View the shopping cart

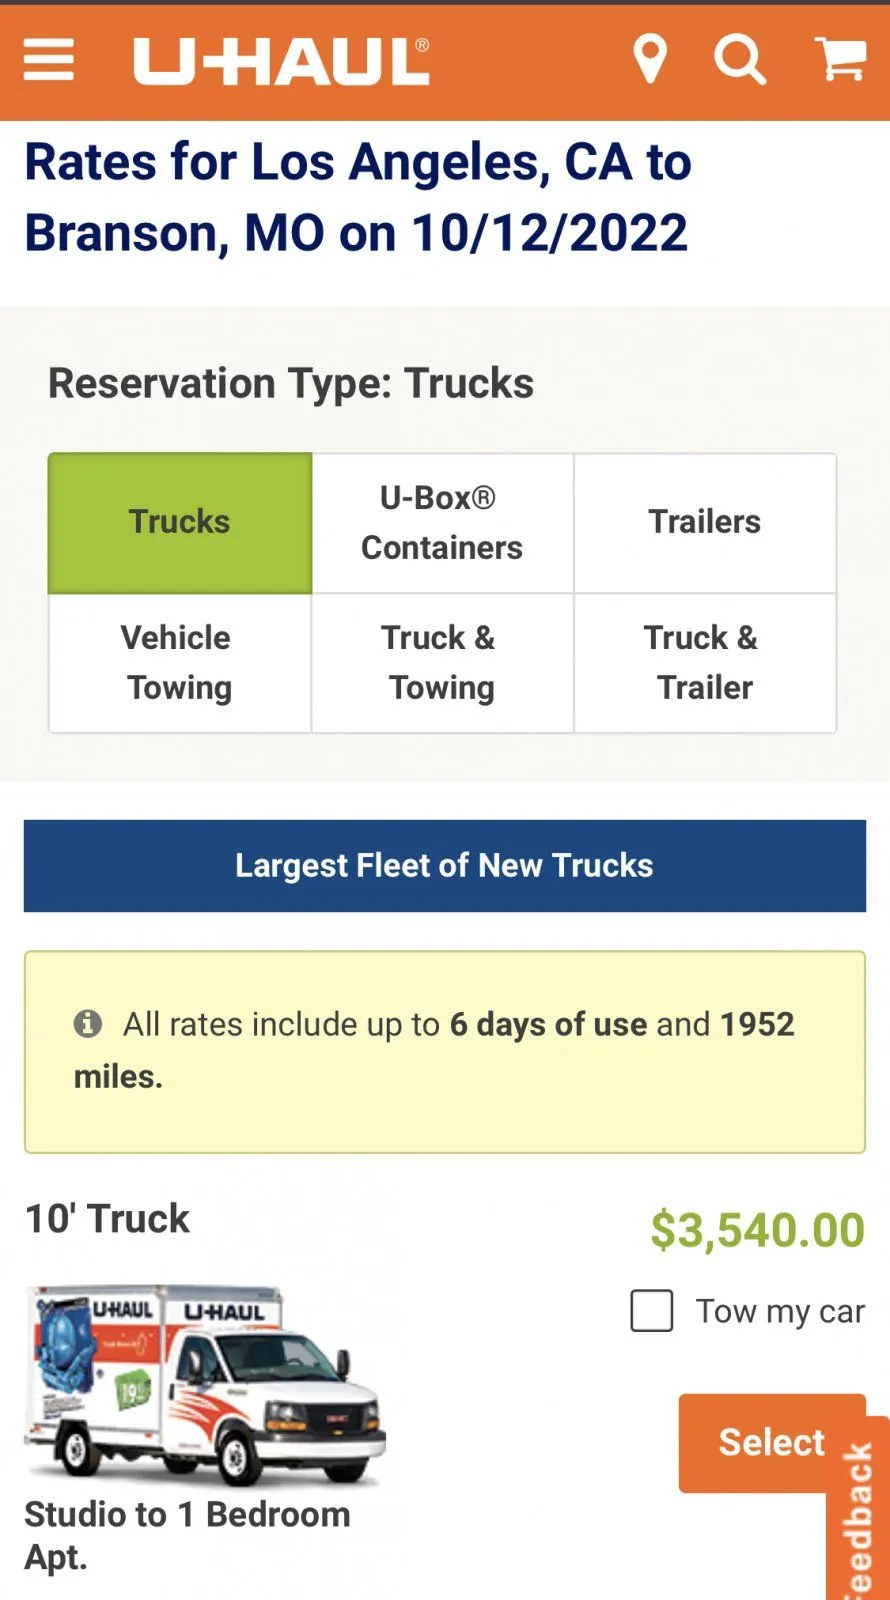(x=841, y=60)
